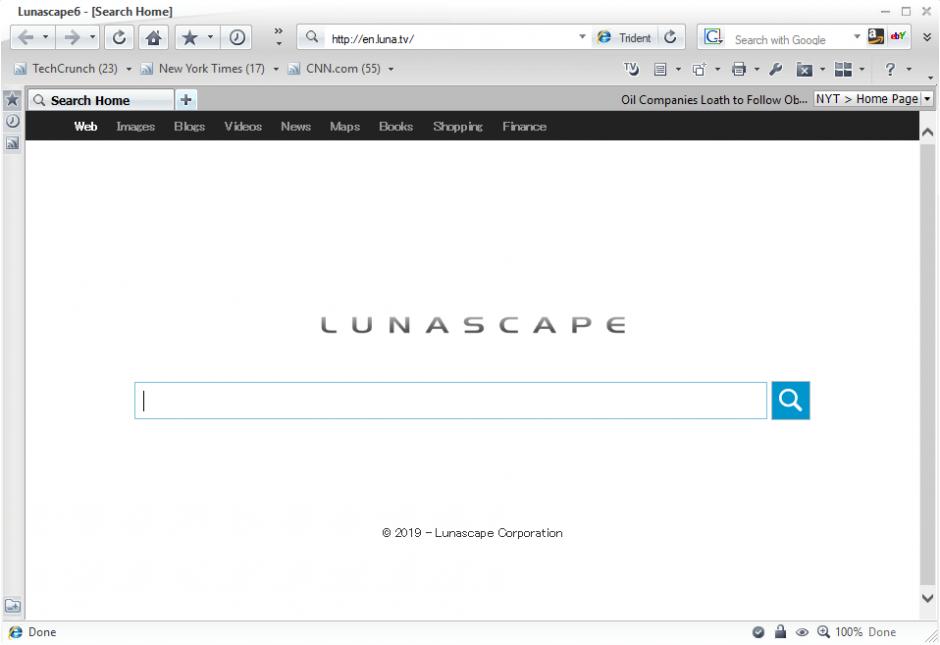This screenshot has height=645, width=940.
Task: Select the Finance search tab
Action: coord(525,126)
